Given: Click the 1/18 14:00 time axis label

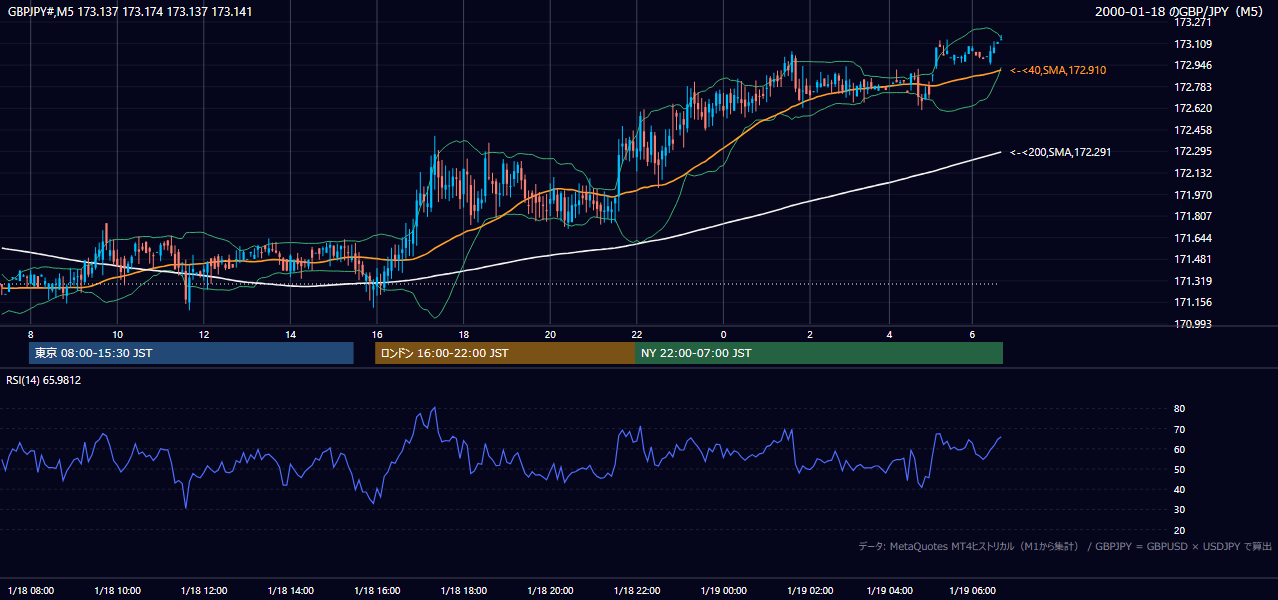Looking at the screenshot, I should (x=291, y=590).
